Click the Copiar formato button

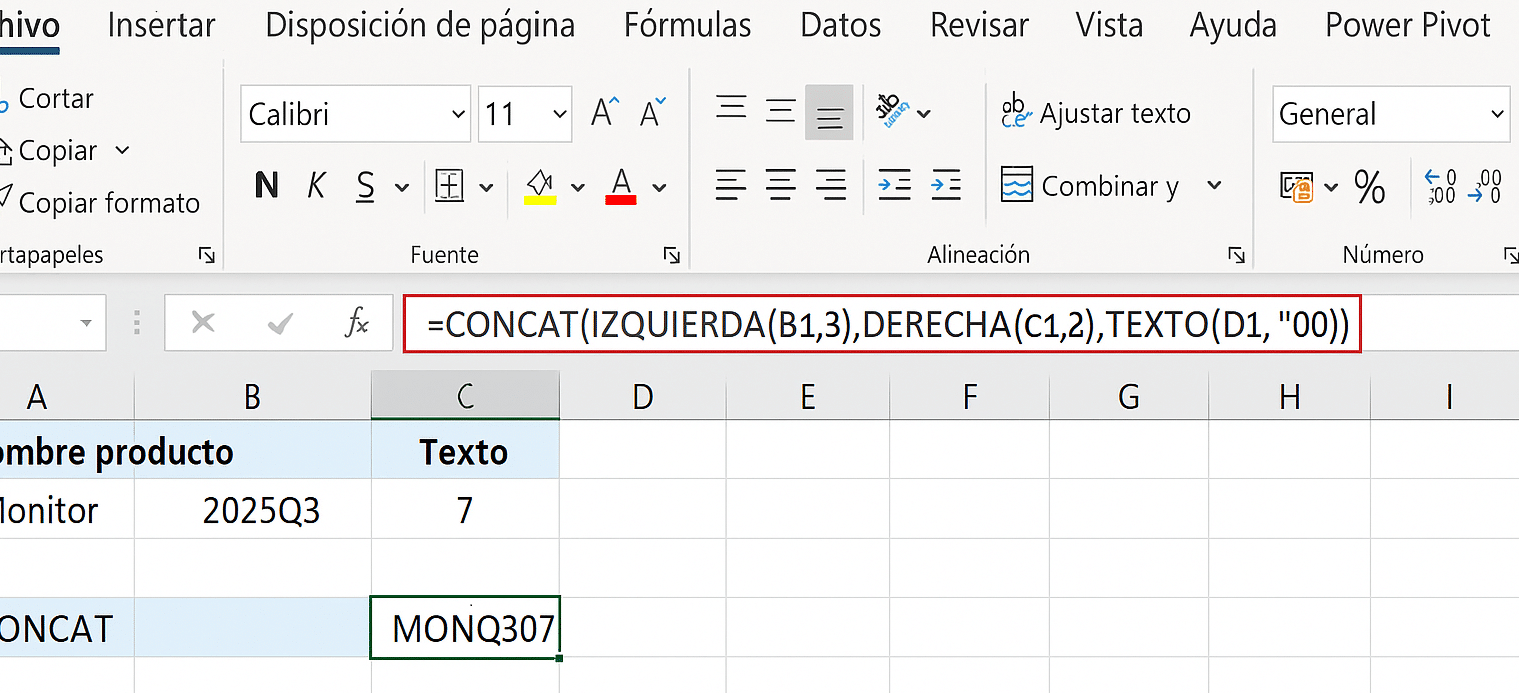108,203
